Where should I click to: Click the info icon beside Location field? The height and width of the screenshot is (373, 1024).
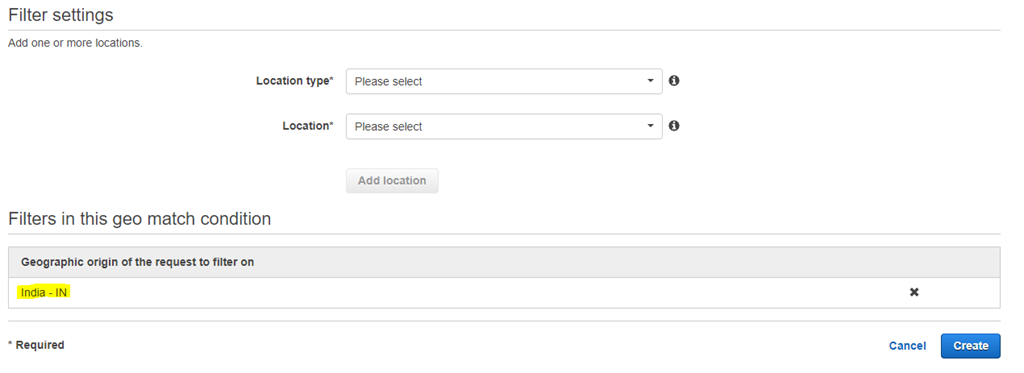pyautogui.click(x=674, y=126)
